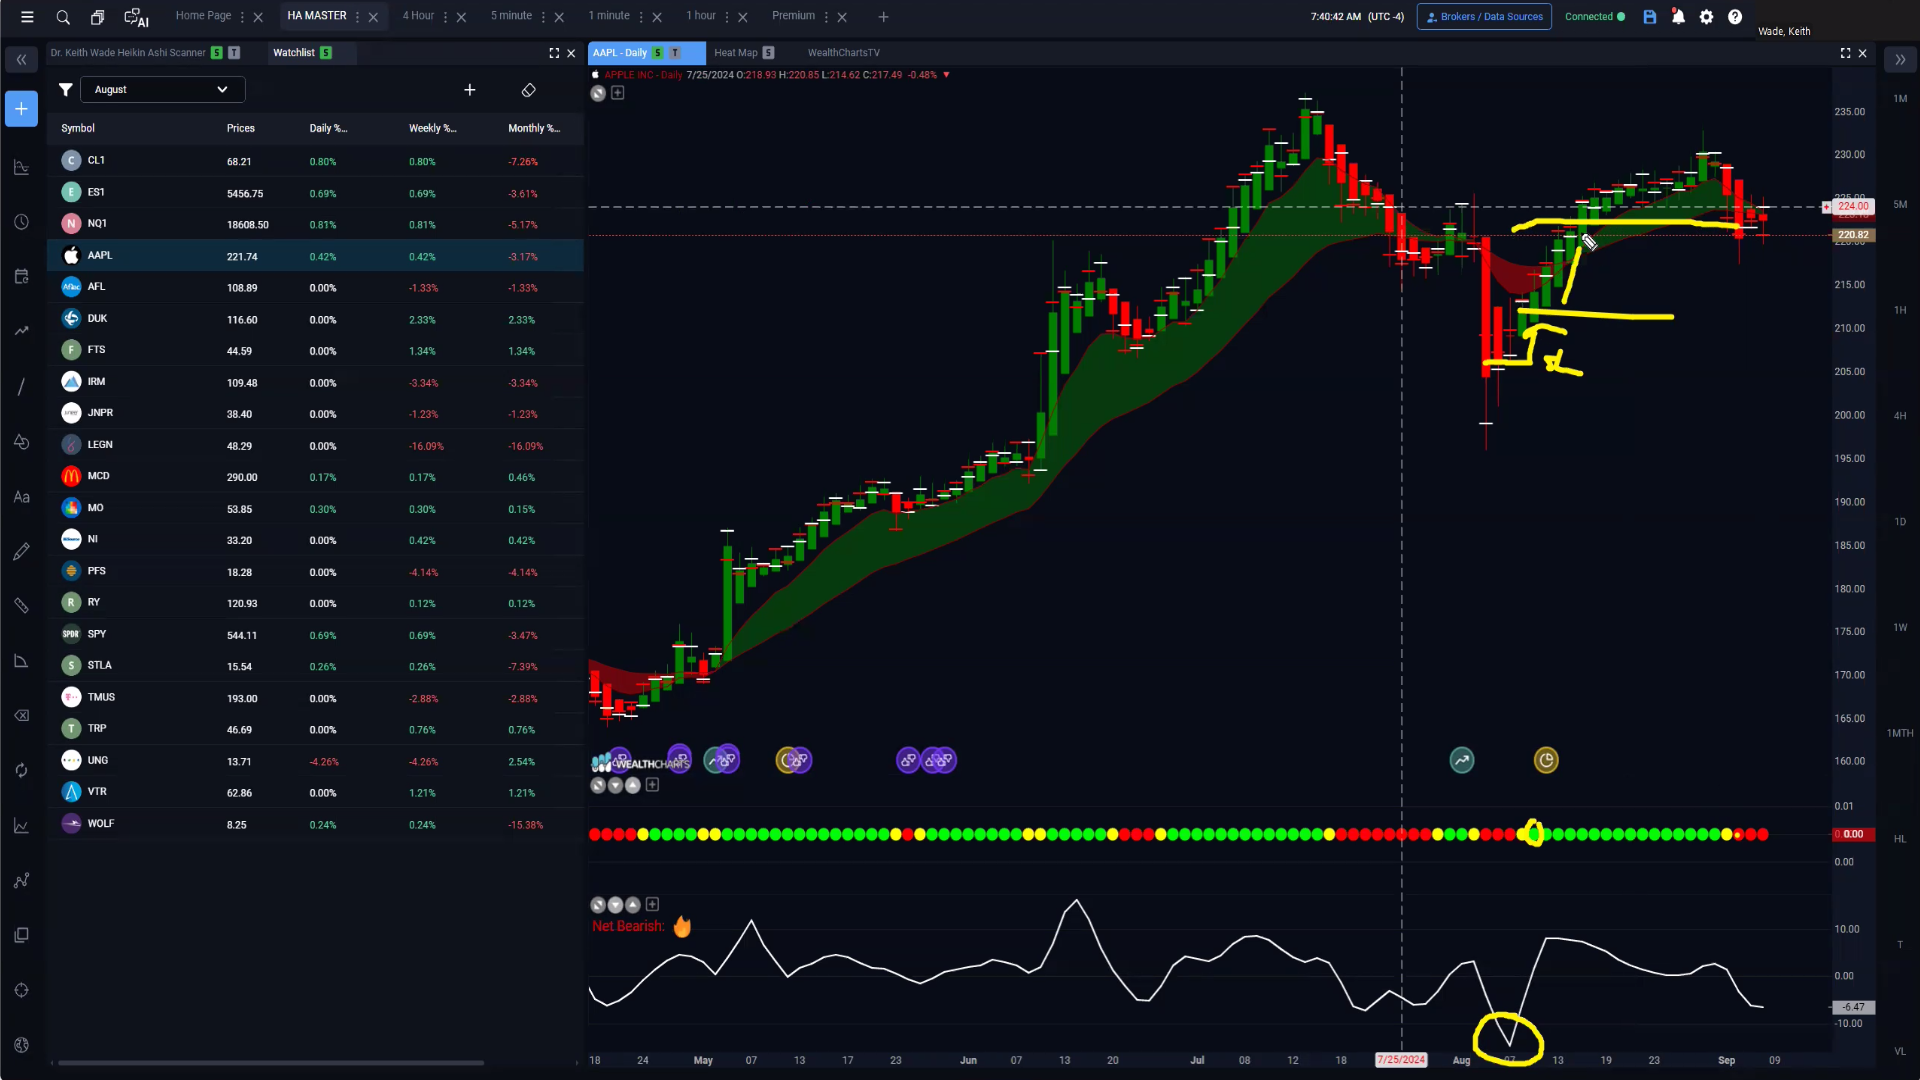The height and width of the screenshot is (1080, 1920).
Task: Select the 4H timeframe on right bar
Action: click(1900, 416)
